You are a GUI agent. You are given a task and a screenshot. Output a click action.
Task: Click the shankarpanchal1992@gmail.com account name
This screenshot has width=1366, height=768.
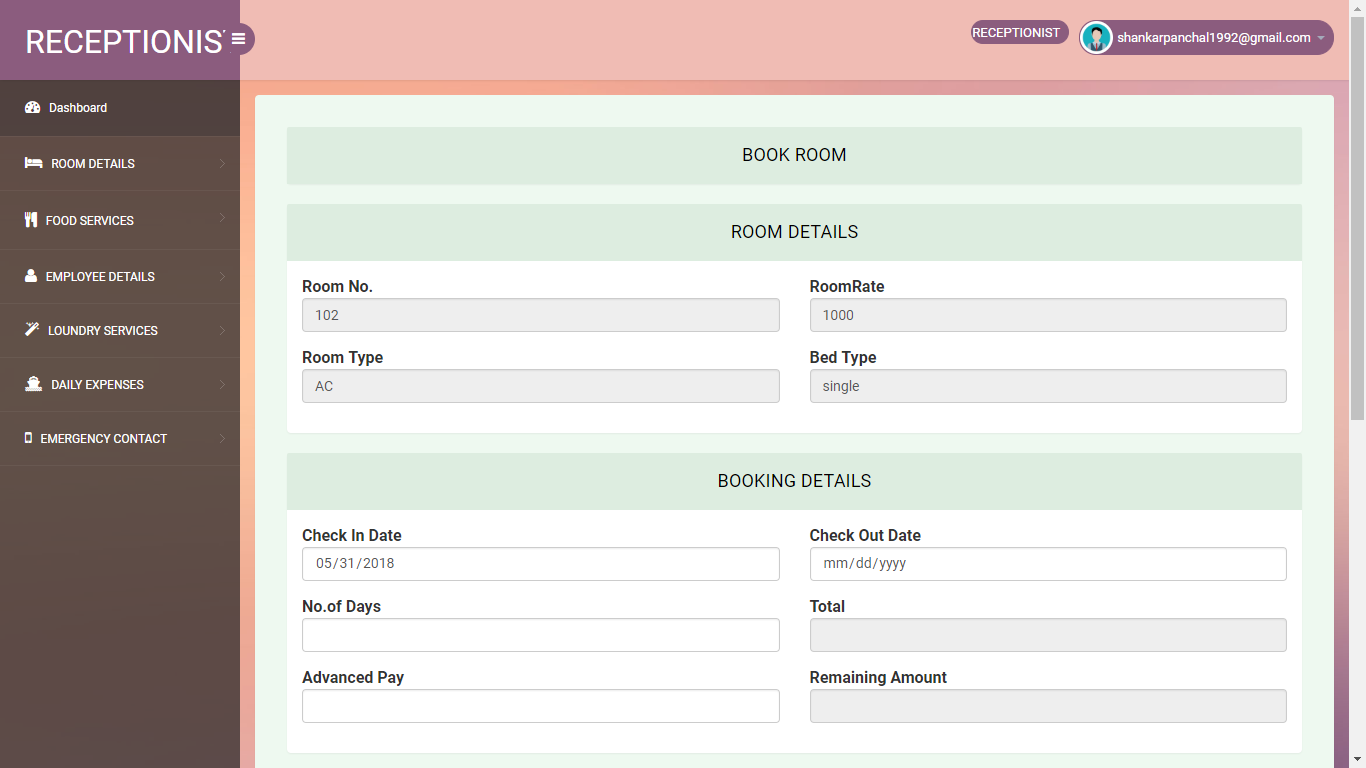click(1214, 38)
